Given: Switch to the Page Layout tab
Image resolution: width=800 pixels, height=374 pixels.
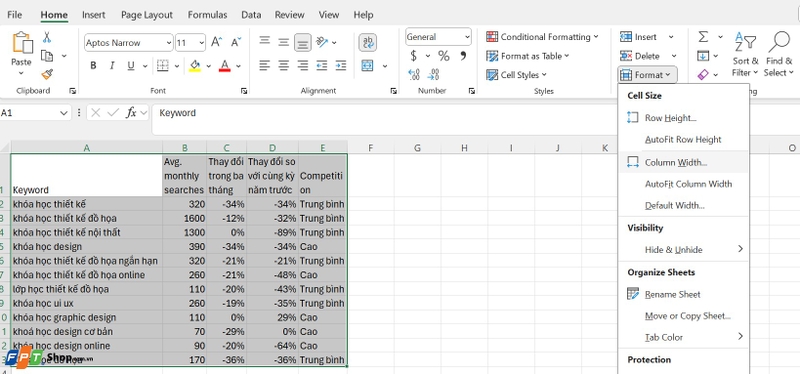Looking at the screenshot, I should pyautogui.click(x=147, y=15).
